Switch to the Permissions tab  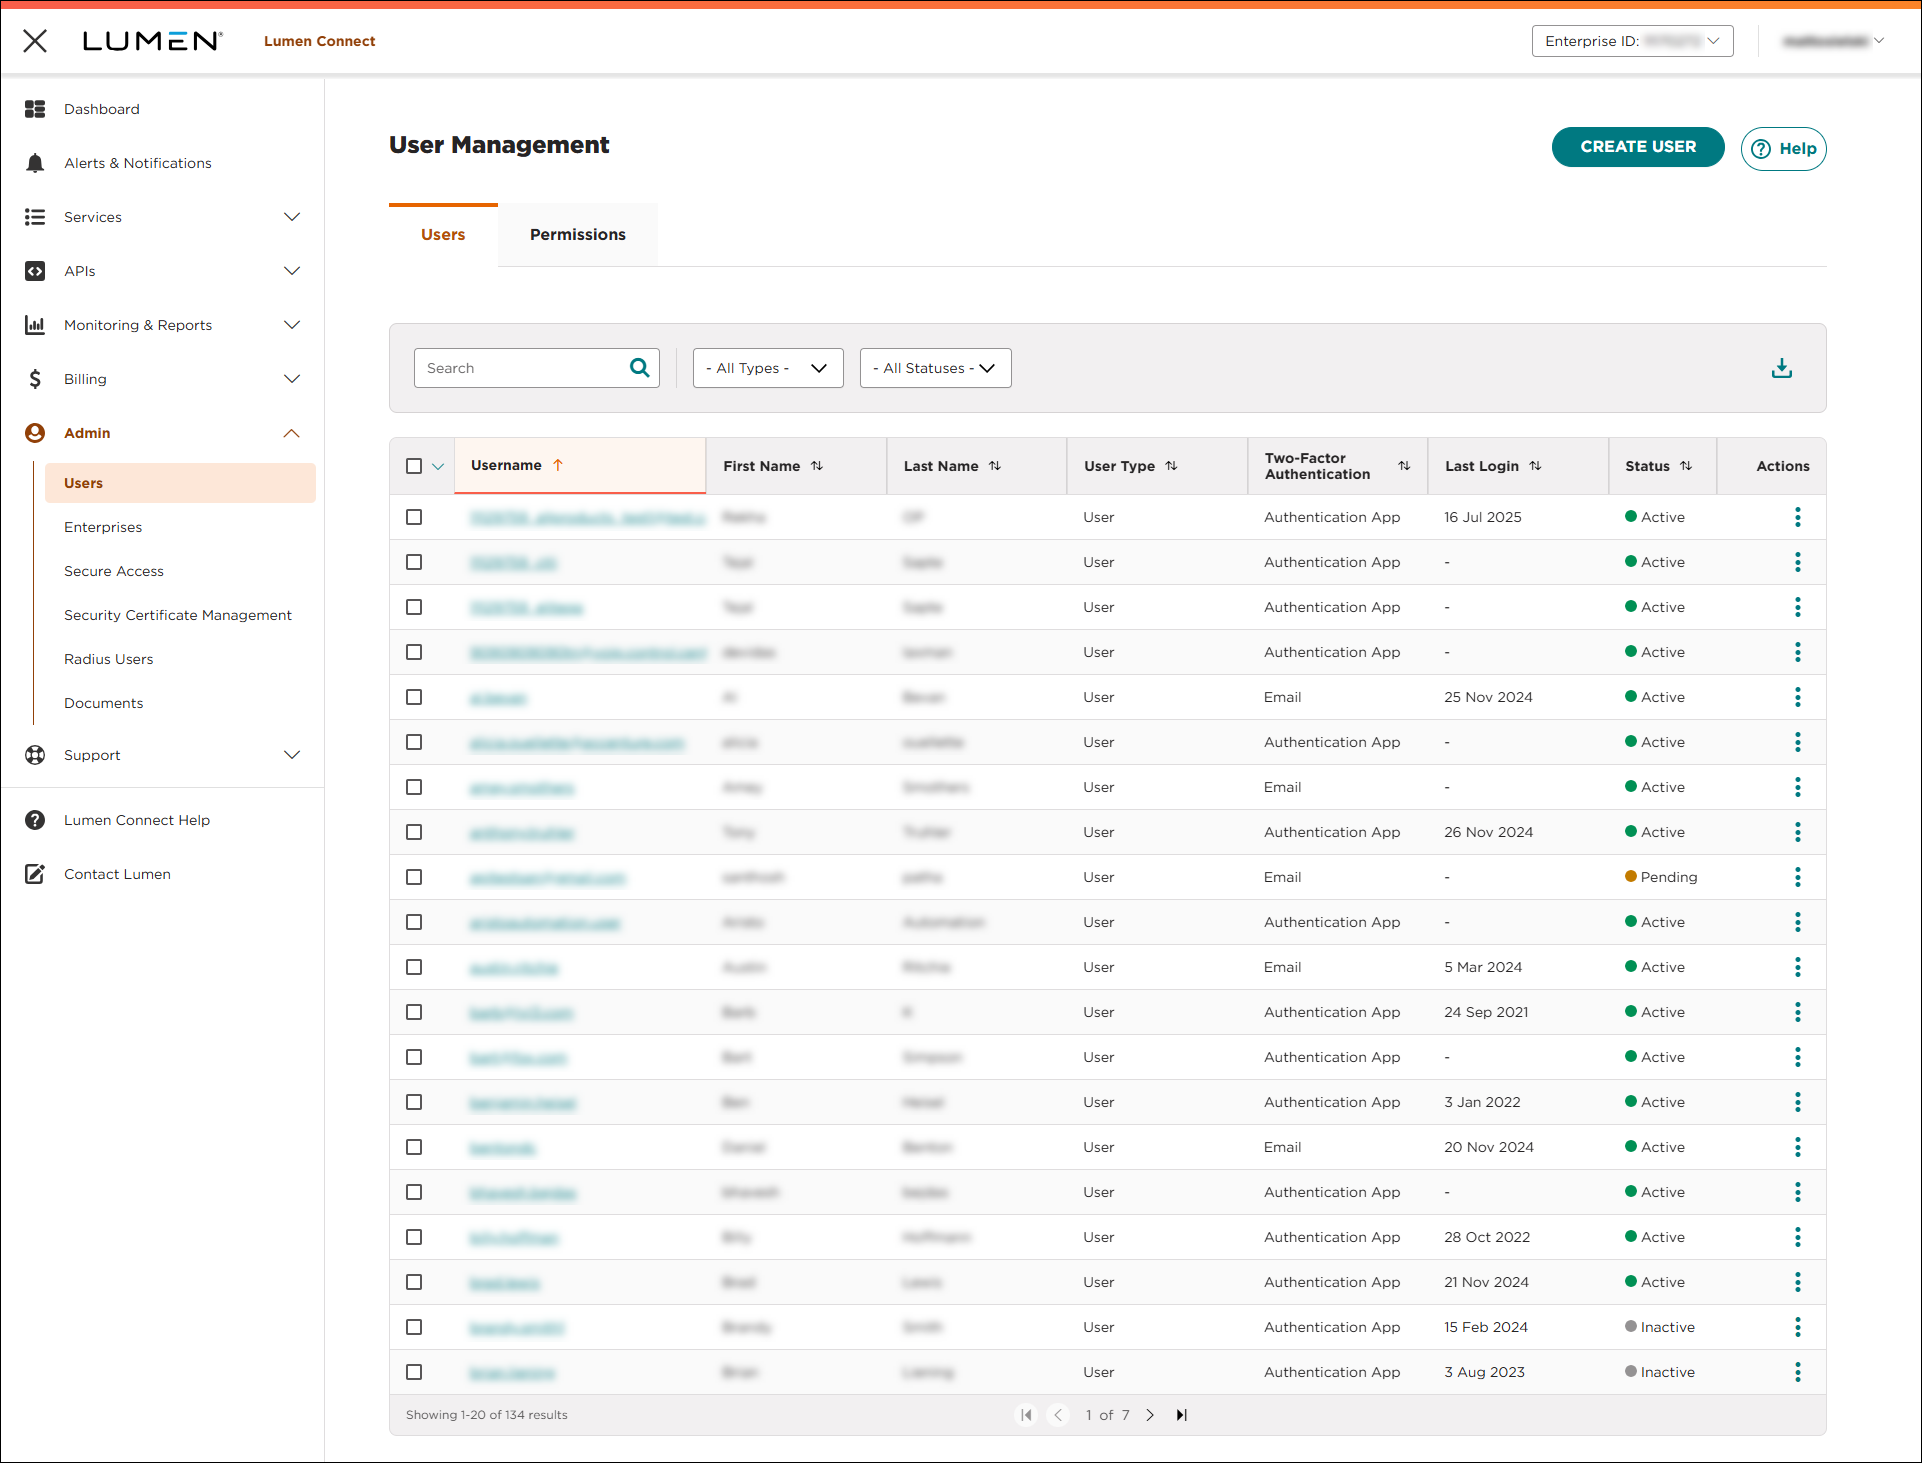pyautogui.click(x=577, y=235)
